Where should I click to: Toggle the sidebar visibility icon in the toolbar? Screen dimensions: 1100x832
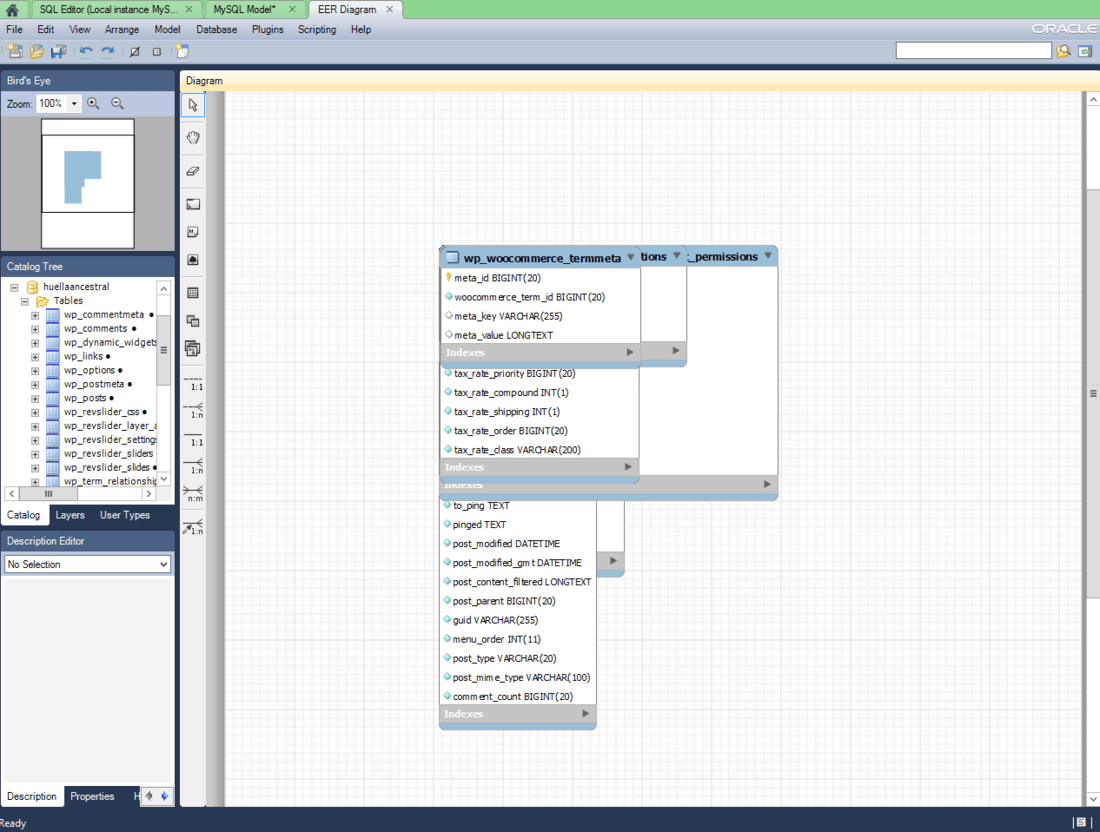[1085, 51]
